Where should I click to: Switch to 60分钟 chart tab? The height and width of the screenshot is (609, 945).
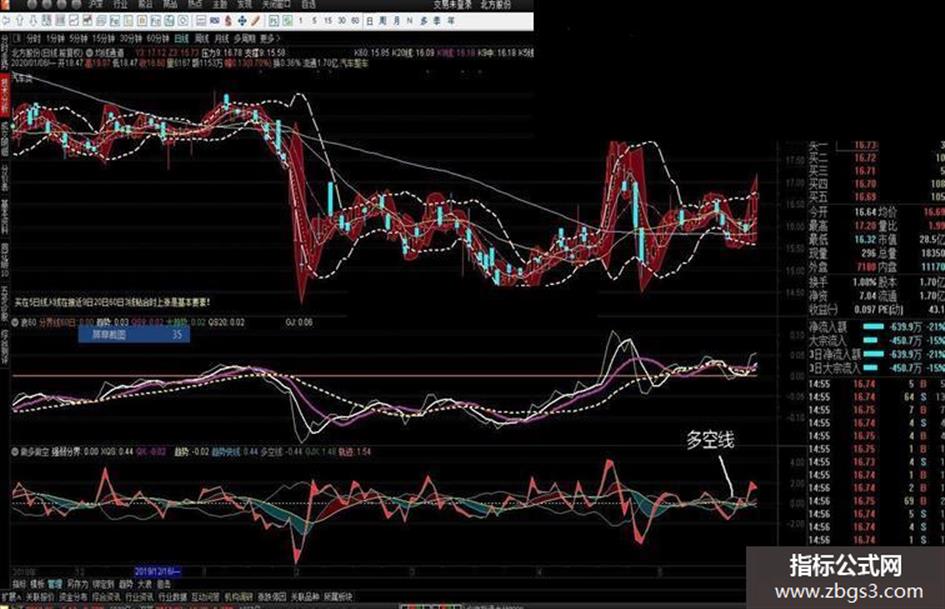click(x=158, y=38)
